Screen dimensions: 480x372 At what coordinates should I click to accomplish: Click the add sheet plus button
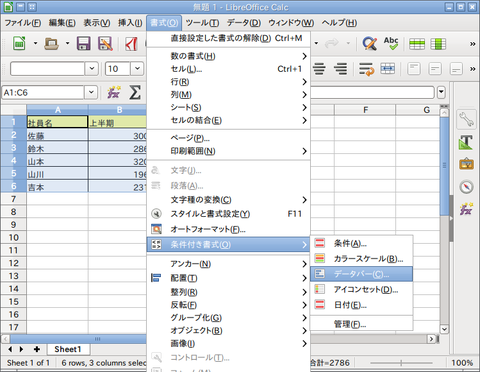pos(37,349)
